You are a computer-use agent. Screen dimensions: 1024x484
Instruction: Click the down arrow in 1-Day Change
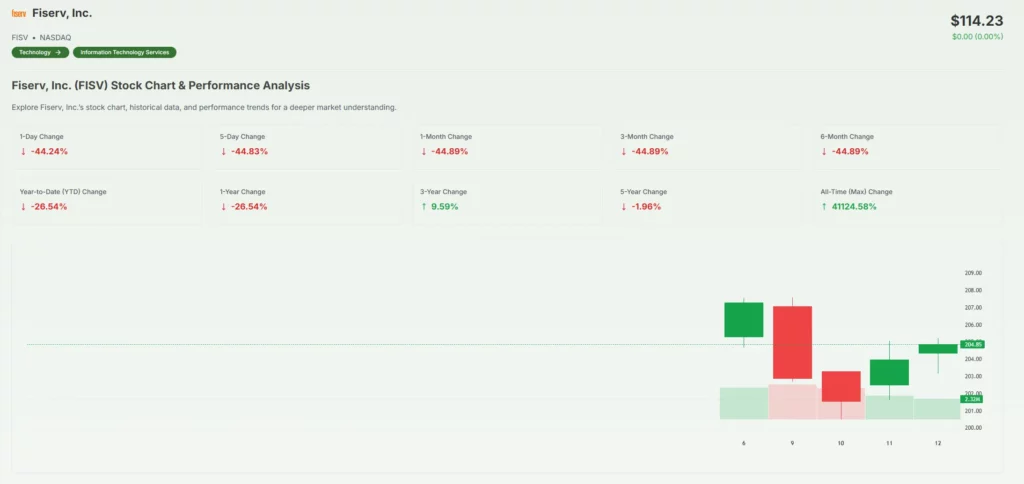(x=23, y=152)
